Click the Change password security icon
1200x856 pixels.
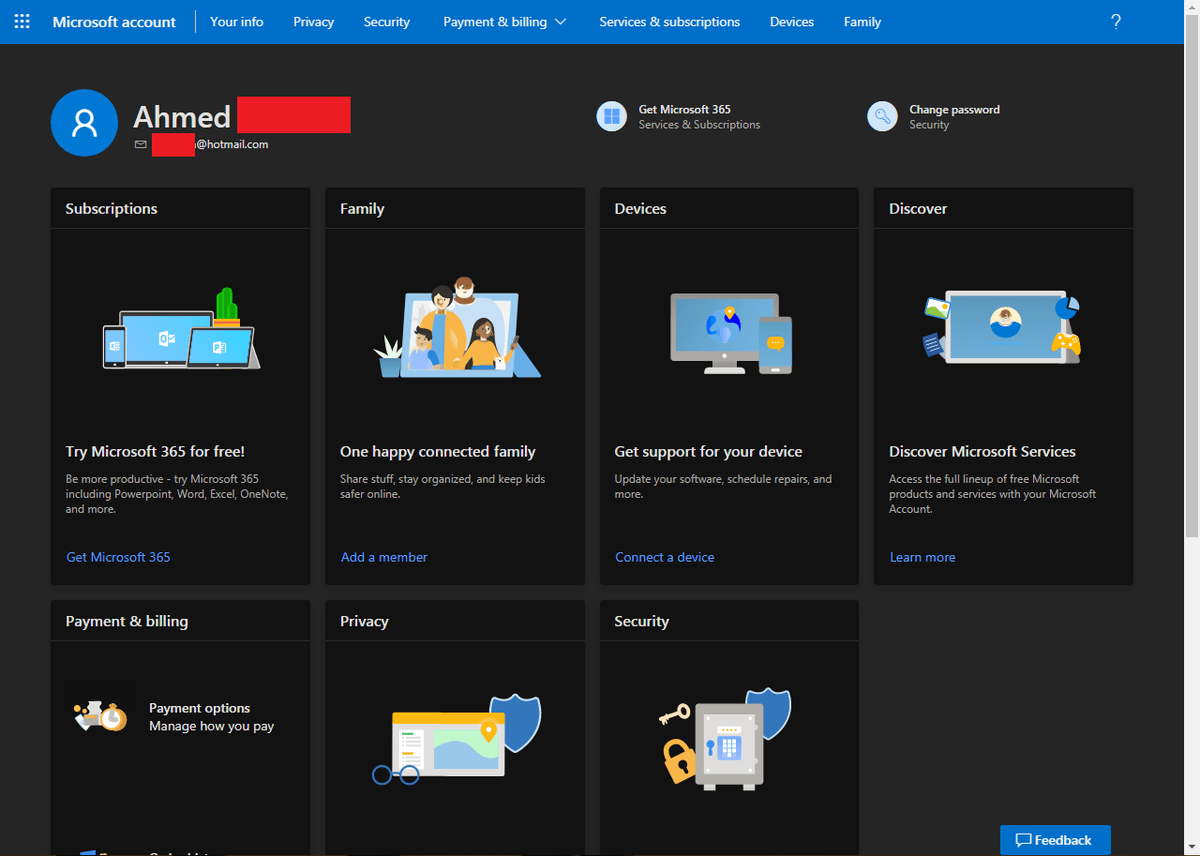[882, 116]
